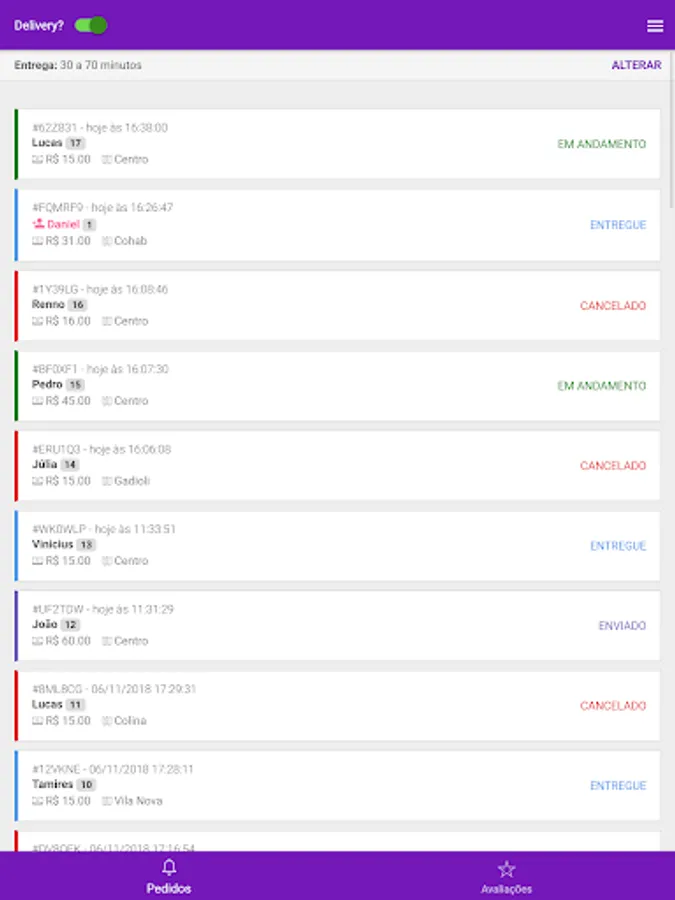Click ENTREGUE status on Tamires order
675x900 pixels.
coord(618,786)
